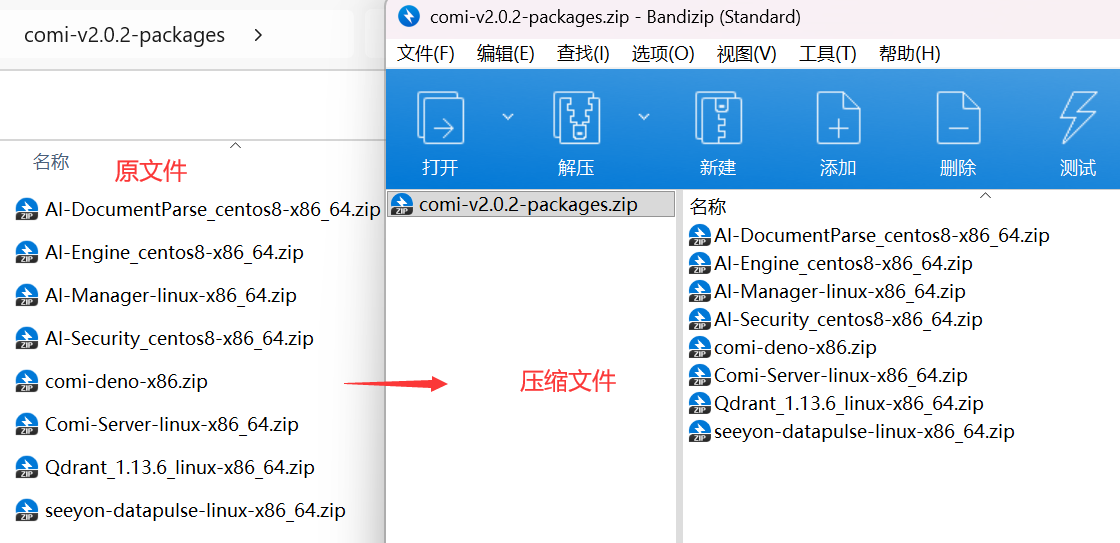Open the 编辑(E) menu
The height and width of the screenshot is (543, 1120).
pos(506,54)
